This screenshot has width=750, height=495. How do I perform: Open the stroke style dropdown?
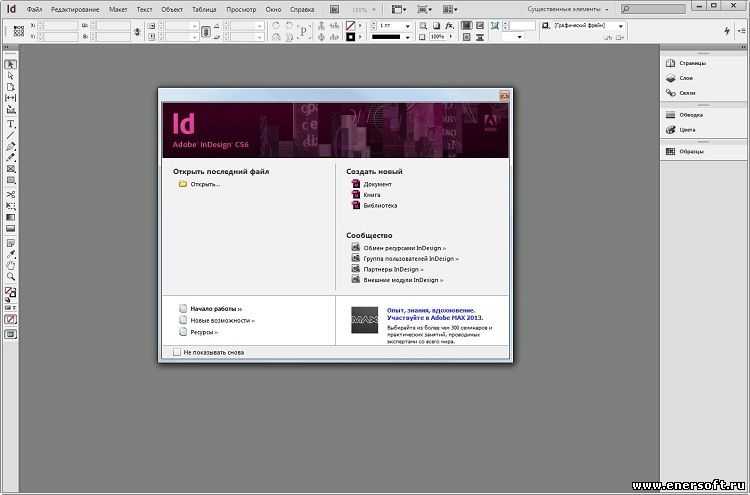pyautogui.click(x=408, y=37)
